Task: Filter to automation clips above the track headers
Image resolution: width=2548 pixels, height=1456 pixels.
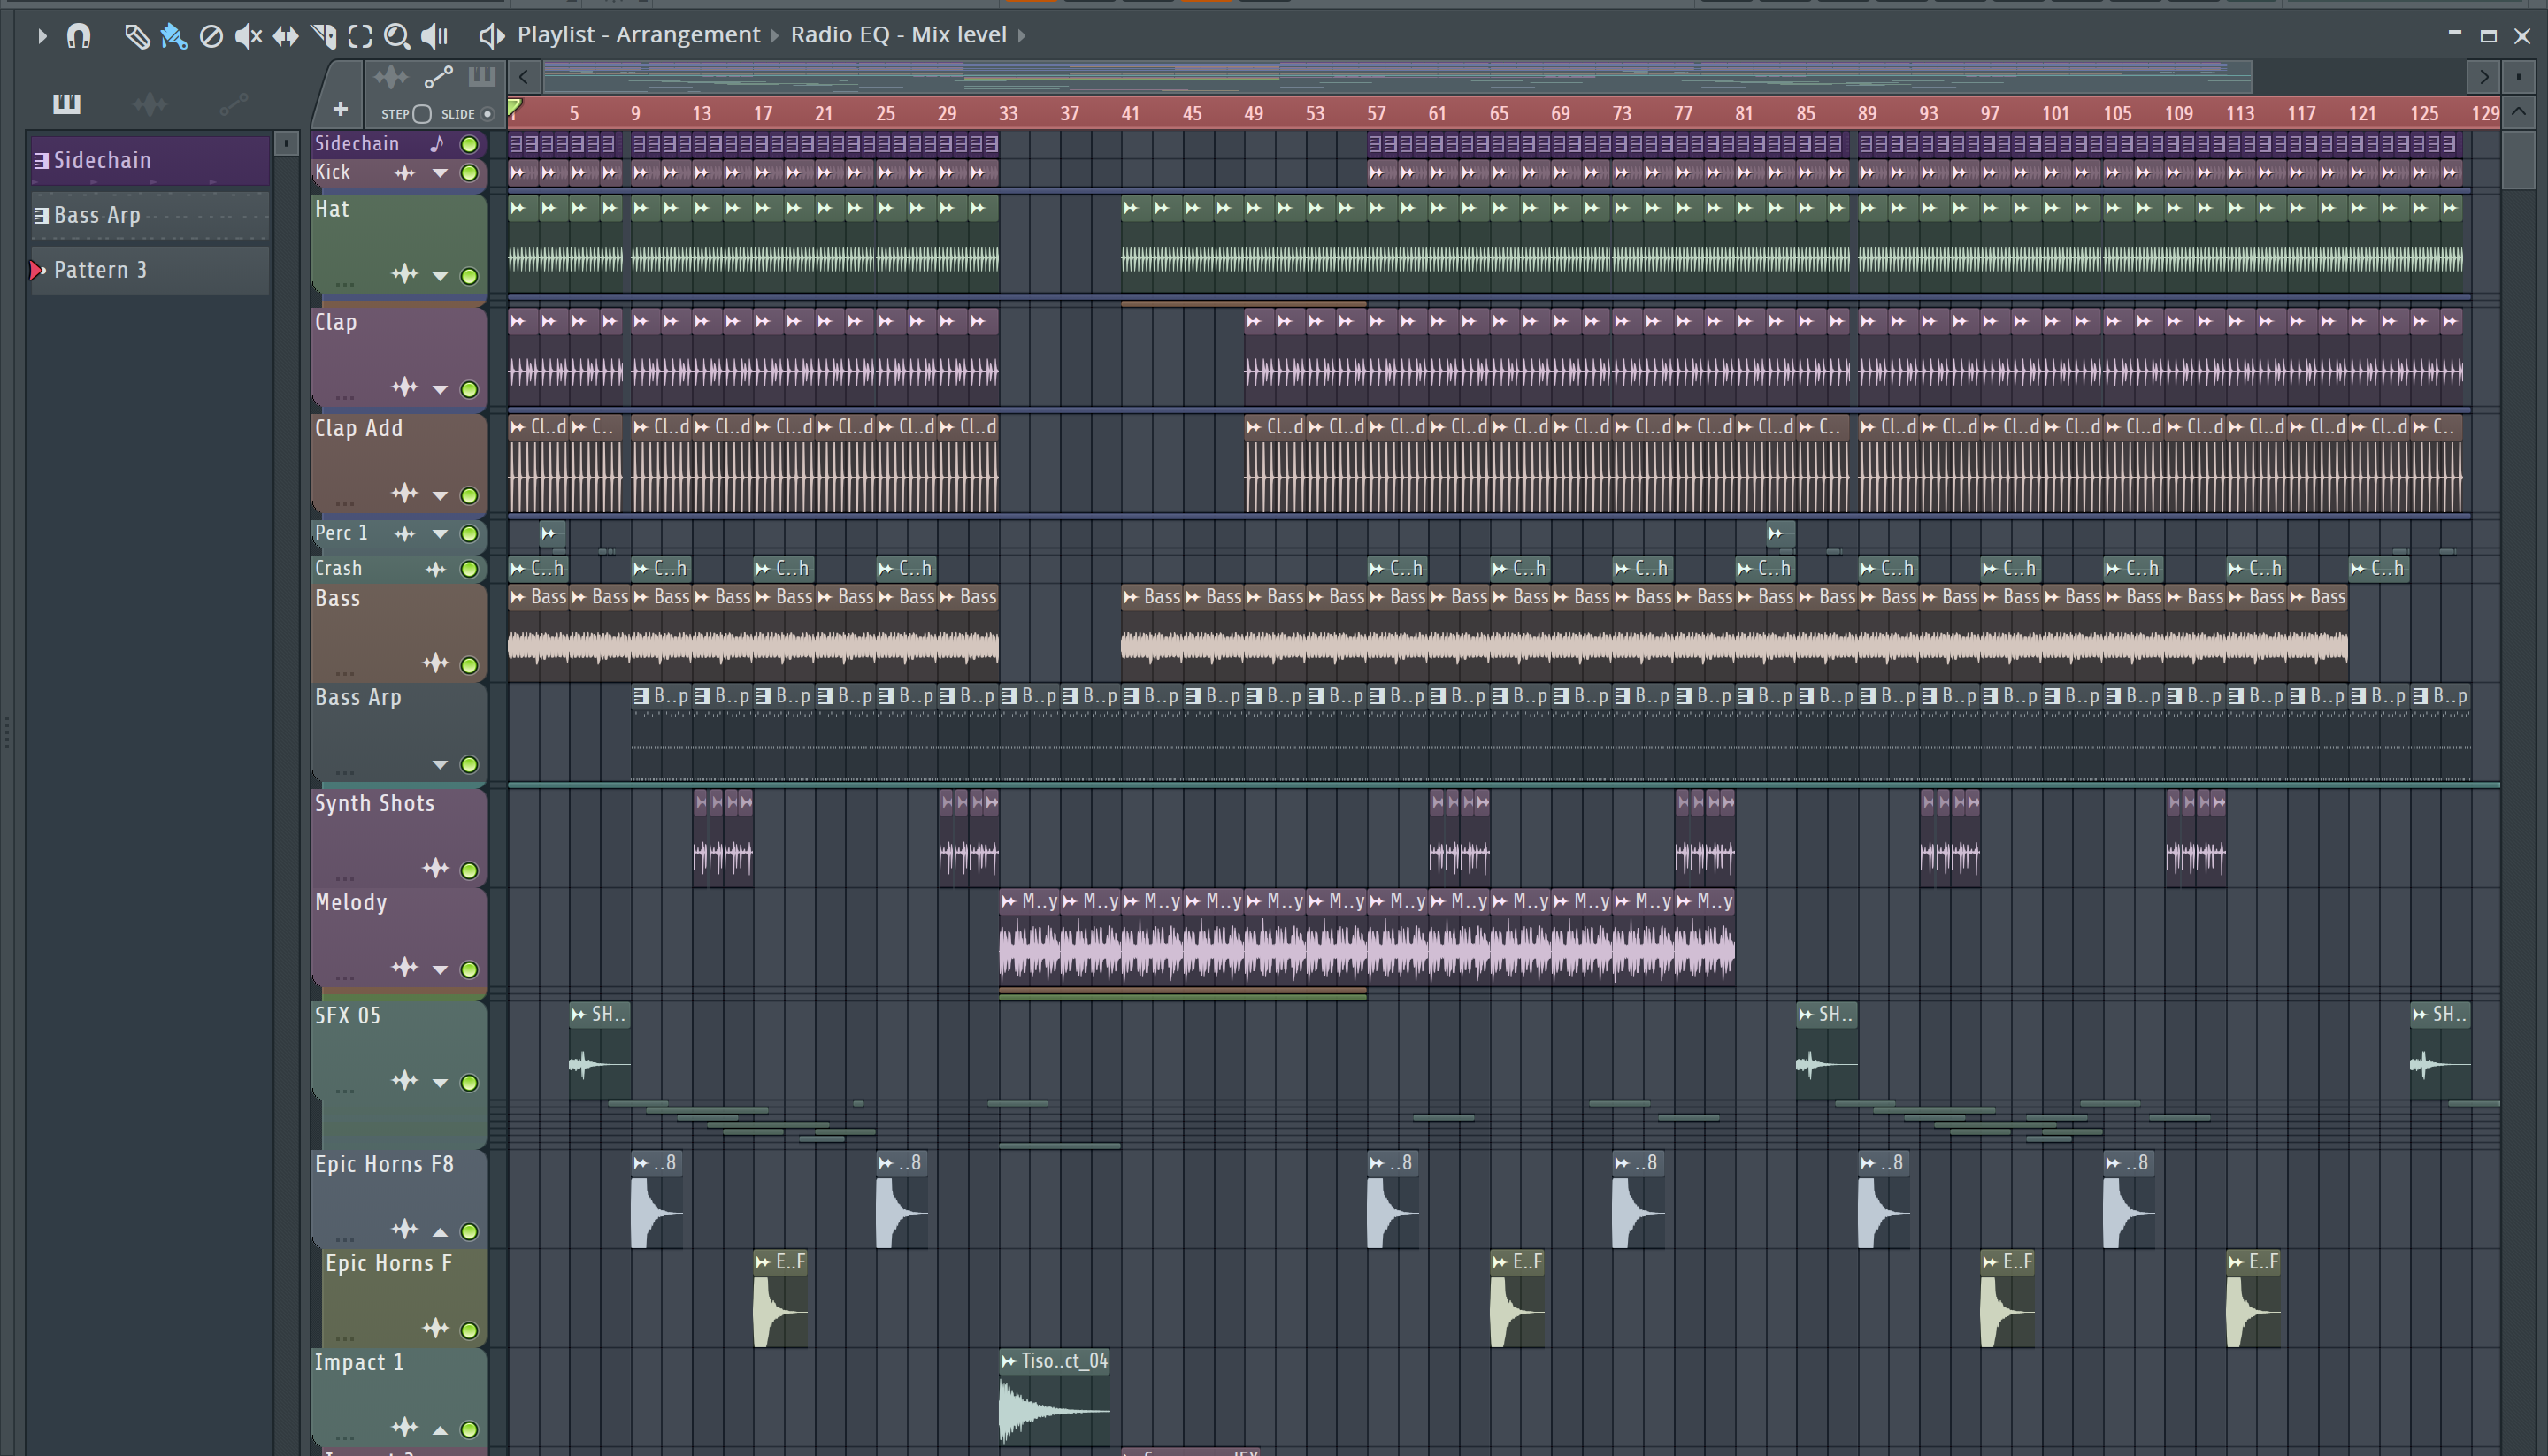Action: [x=438, y=77]
